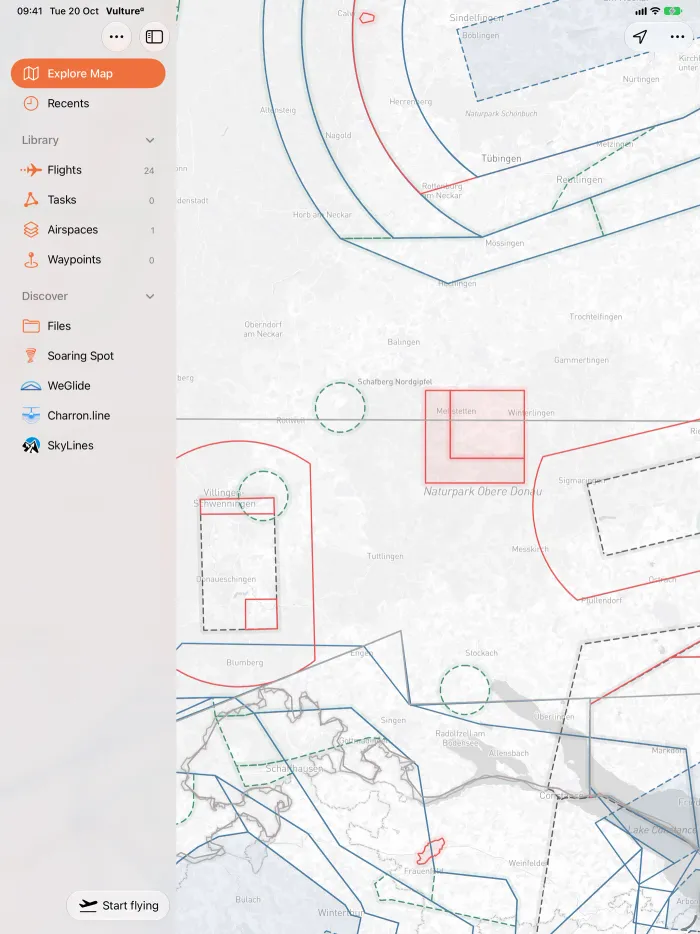
Task: Click the Tasks triangle icon
Action: coord(31,200)
